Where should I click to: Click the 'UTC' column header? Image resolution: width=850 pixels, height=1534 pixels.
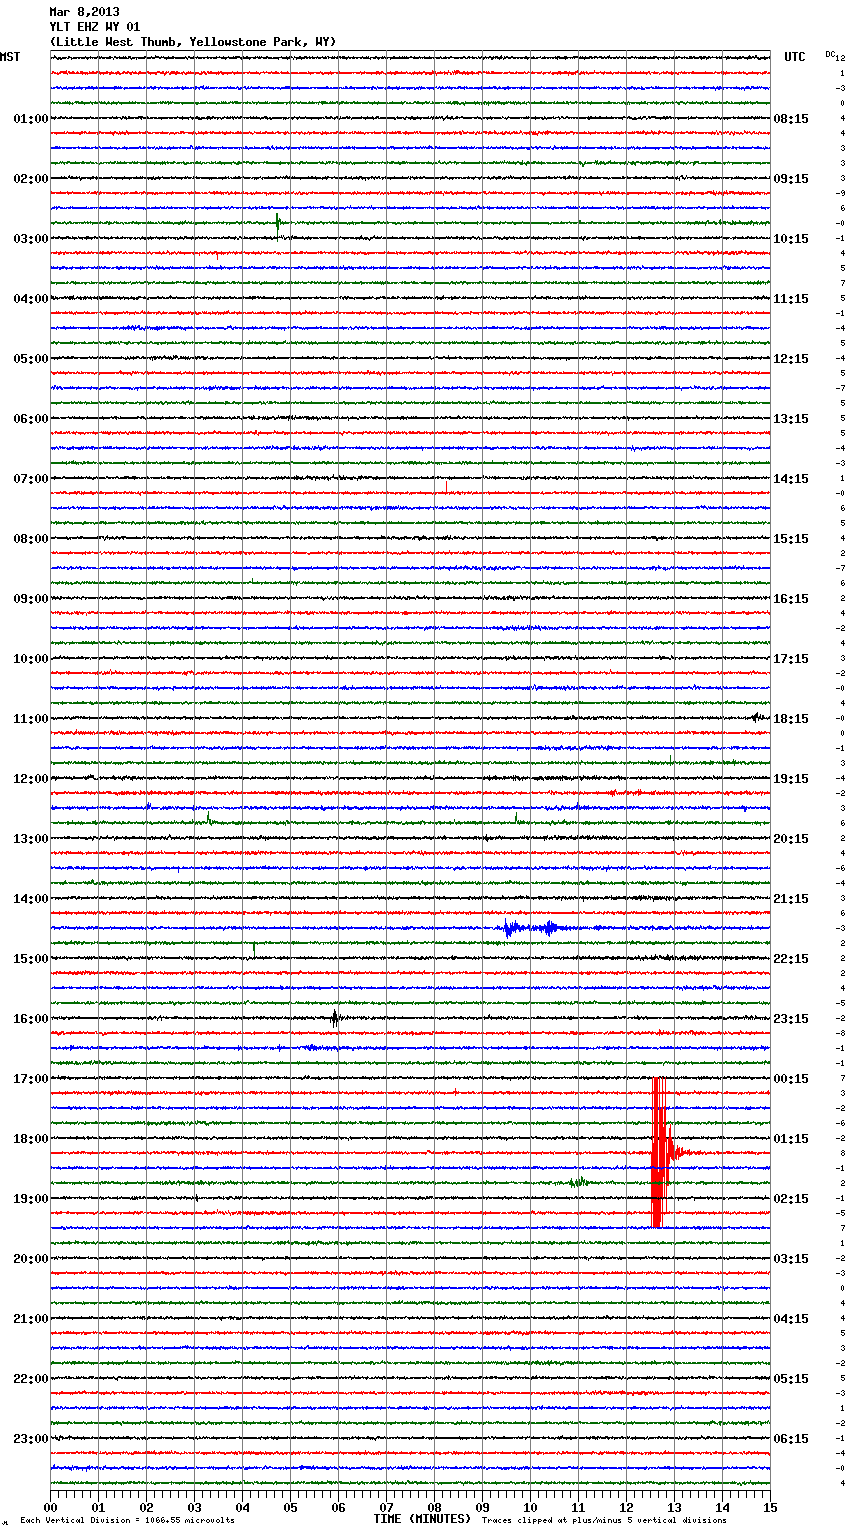pyautogui.click(x=795, y=57)
